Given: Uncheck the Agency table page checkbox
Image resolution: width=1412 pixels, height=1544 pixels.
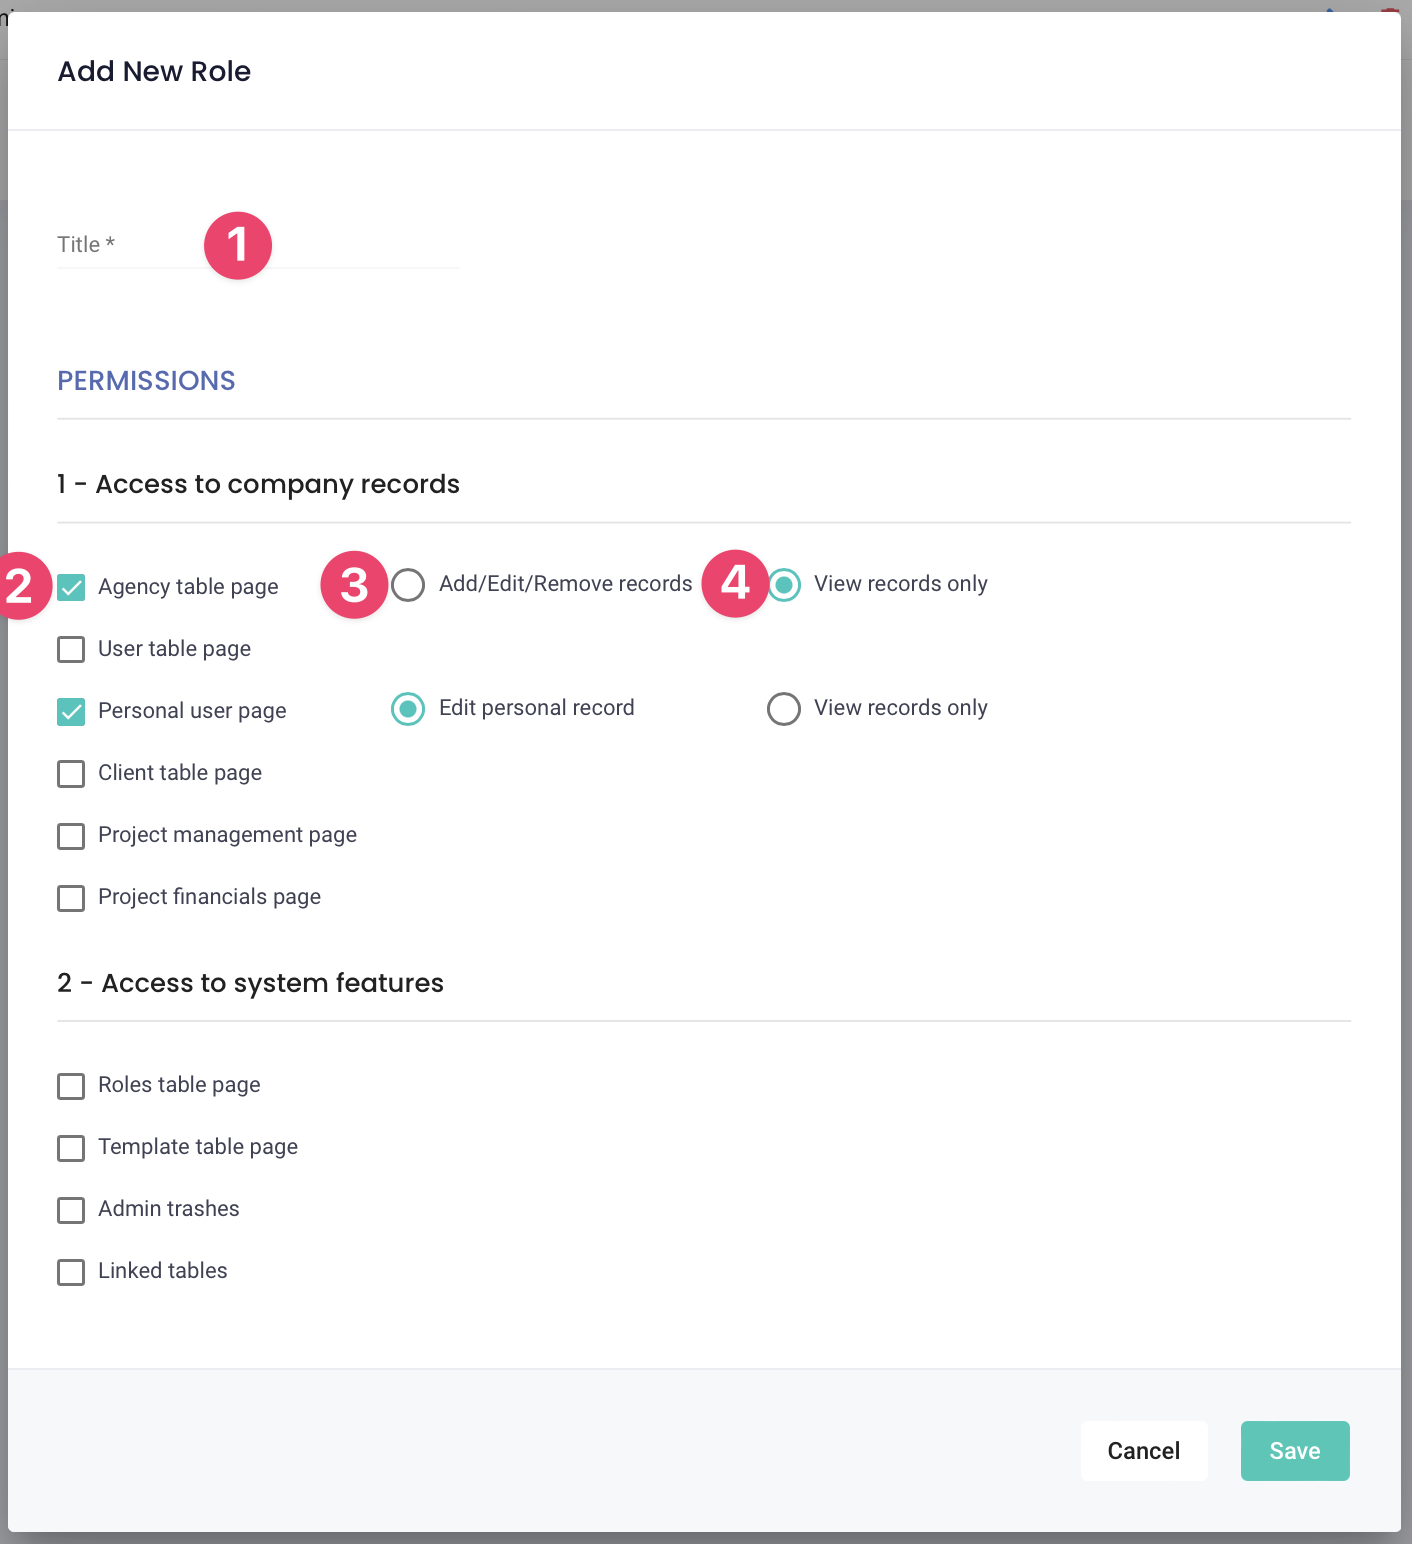Looking at the screenshot, I should click(x=71, y=587).
